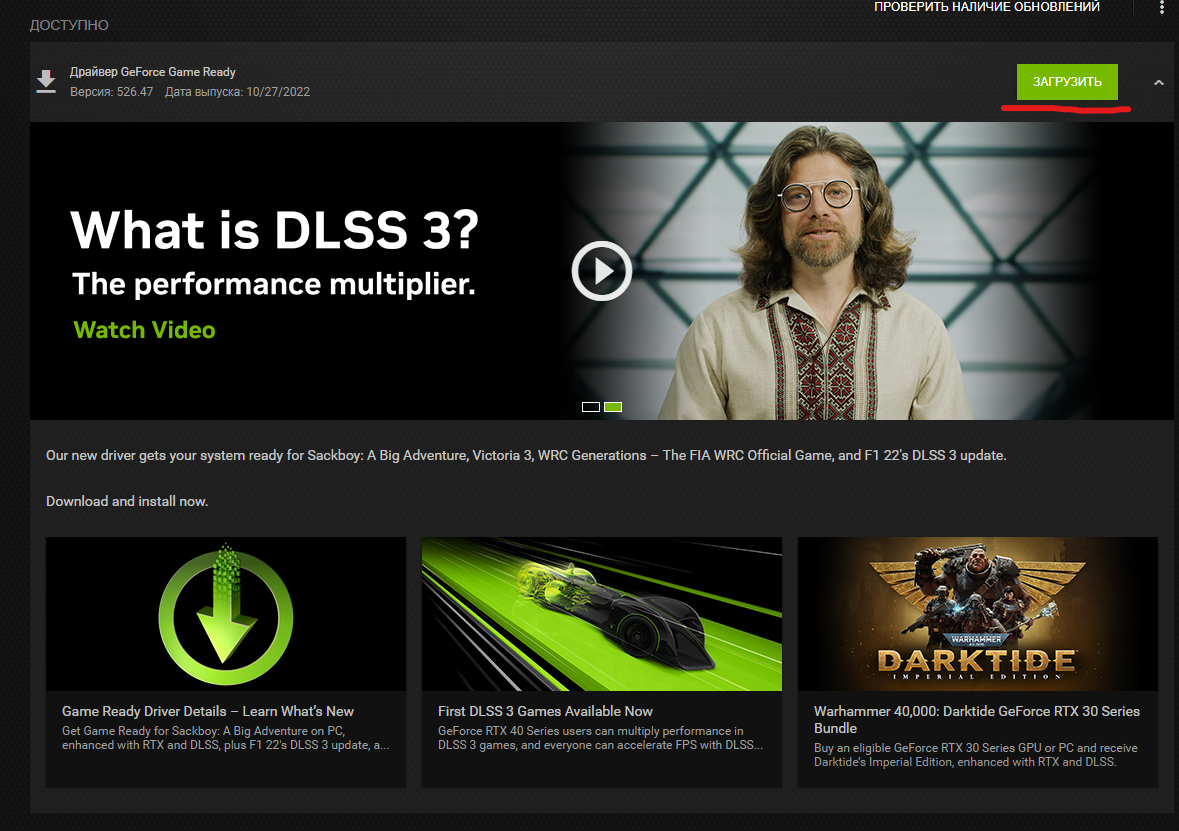This screenshot has height=831, width=1179.
Task: Click 'First DLSS 3 Games Available Now' title
Action: pos(545,711)
